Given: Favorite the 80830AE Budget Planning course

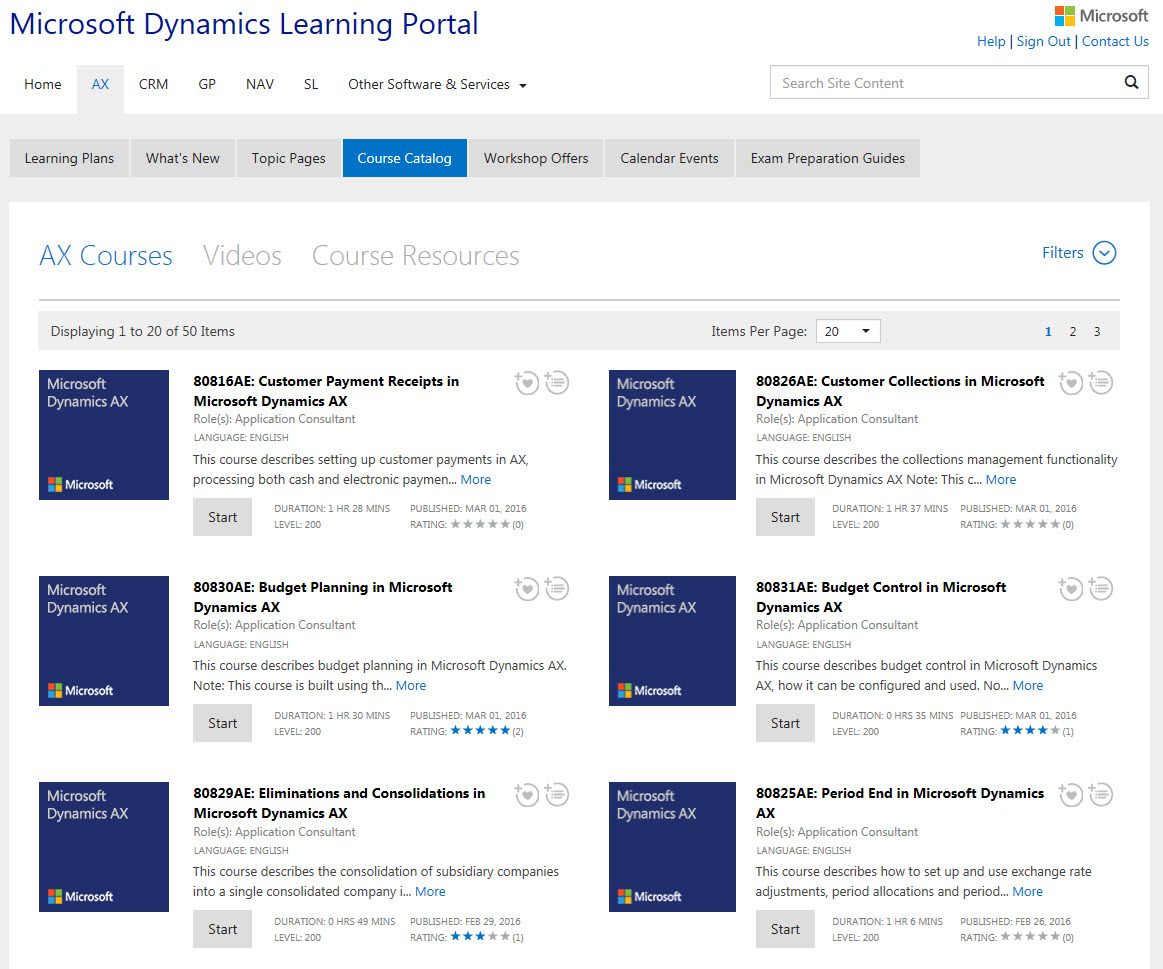Looking at the screenshot, I should point(527,588).
